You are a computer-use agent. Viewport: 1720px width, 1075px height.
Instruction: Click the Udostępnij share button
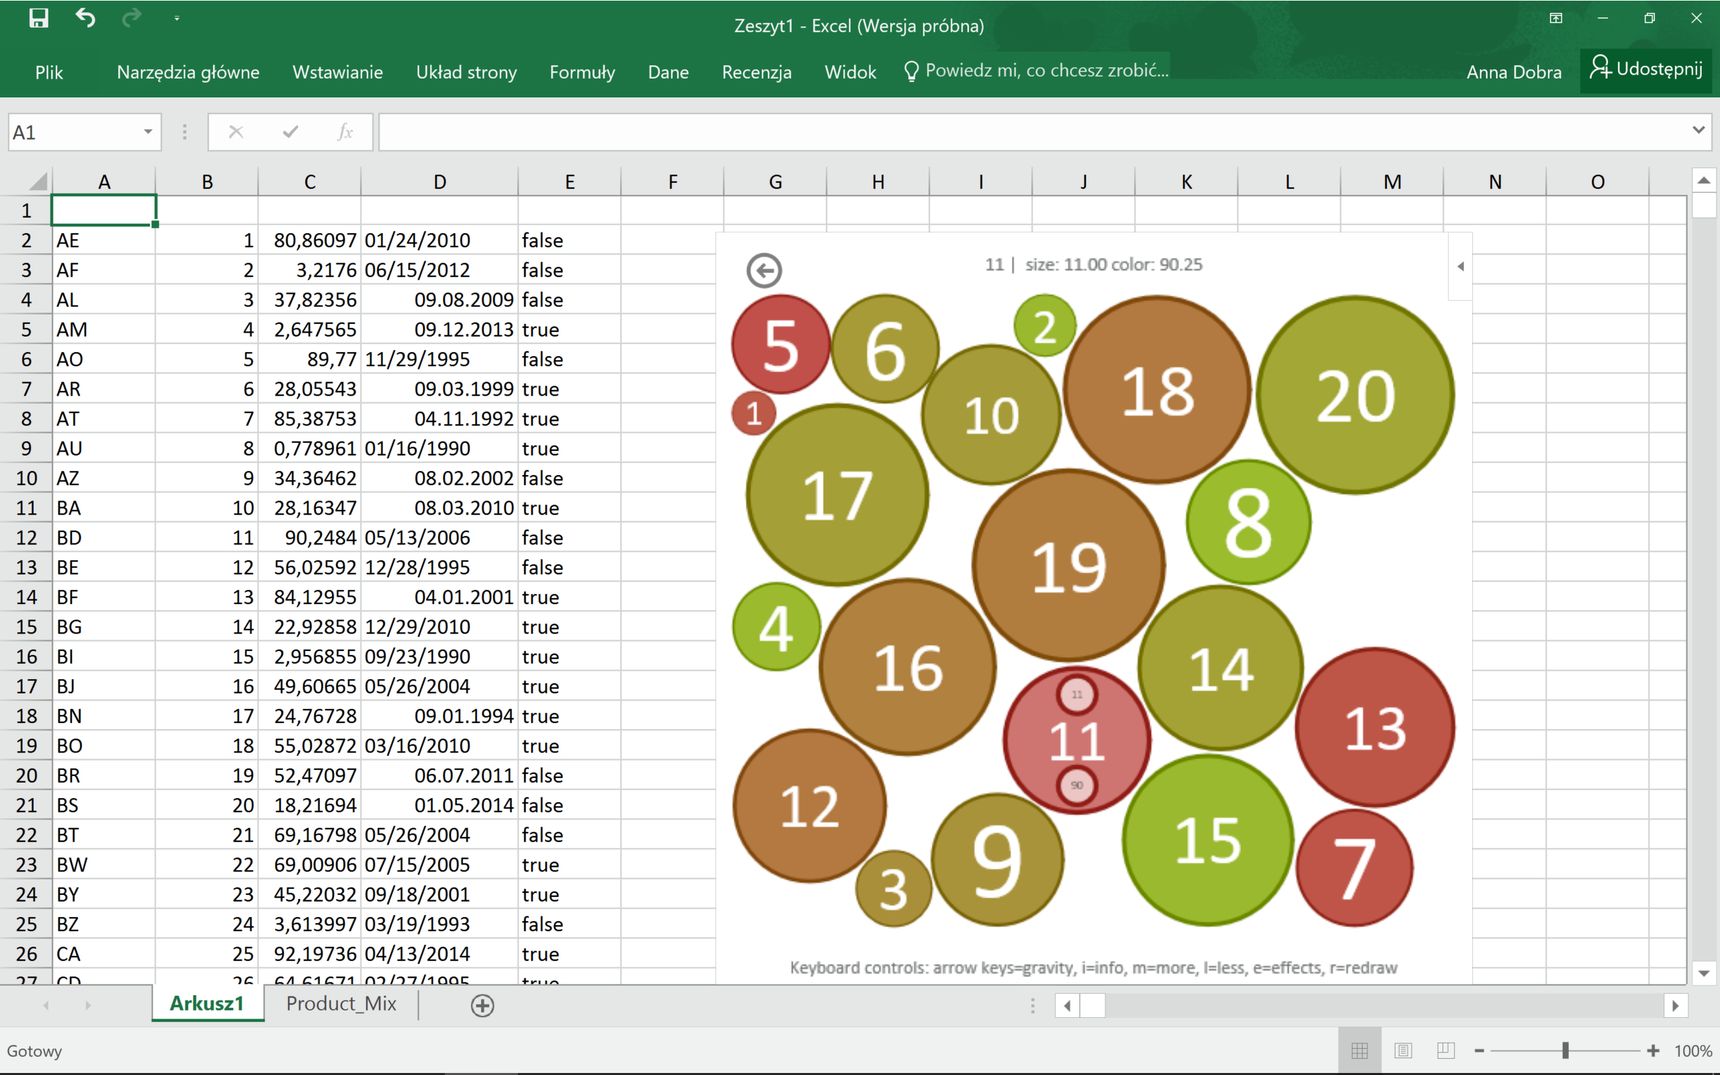click(x=1646, y=69)
